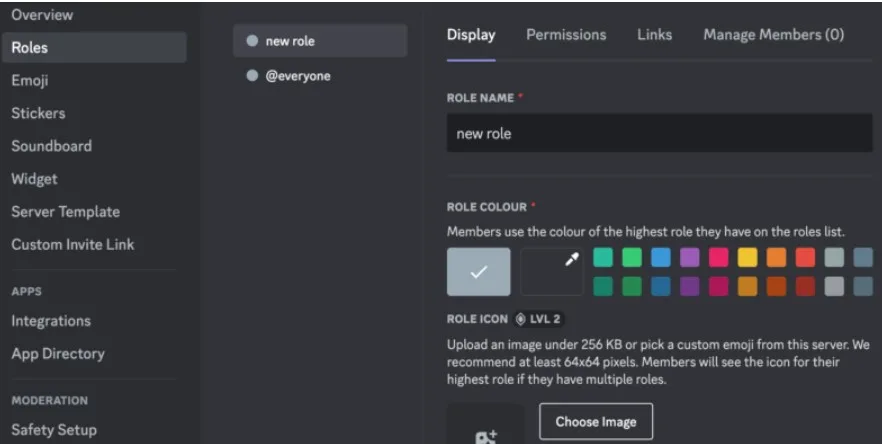The width and height of the screenshot is (882, 444).
Task: Open Integrations under Apps
Action: click(51, 321)
